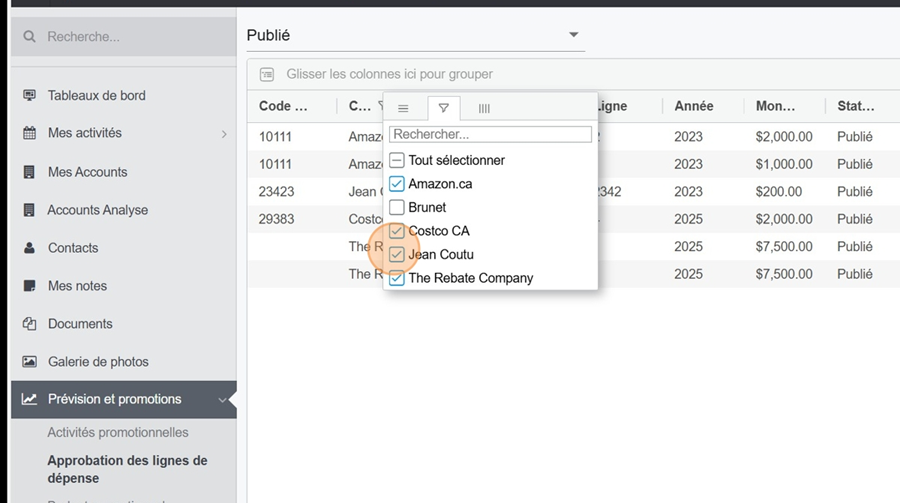Click the Mes notes sticky-note icon
Image resolution: width=900 pixels, height=503 pixels.
click(x=29, y=286)
